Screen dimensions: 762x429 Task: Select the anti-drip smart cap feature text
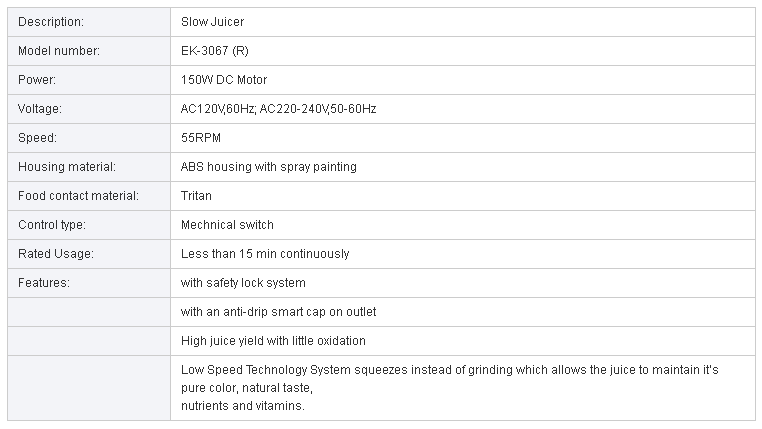point(278,312)
